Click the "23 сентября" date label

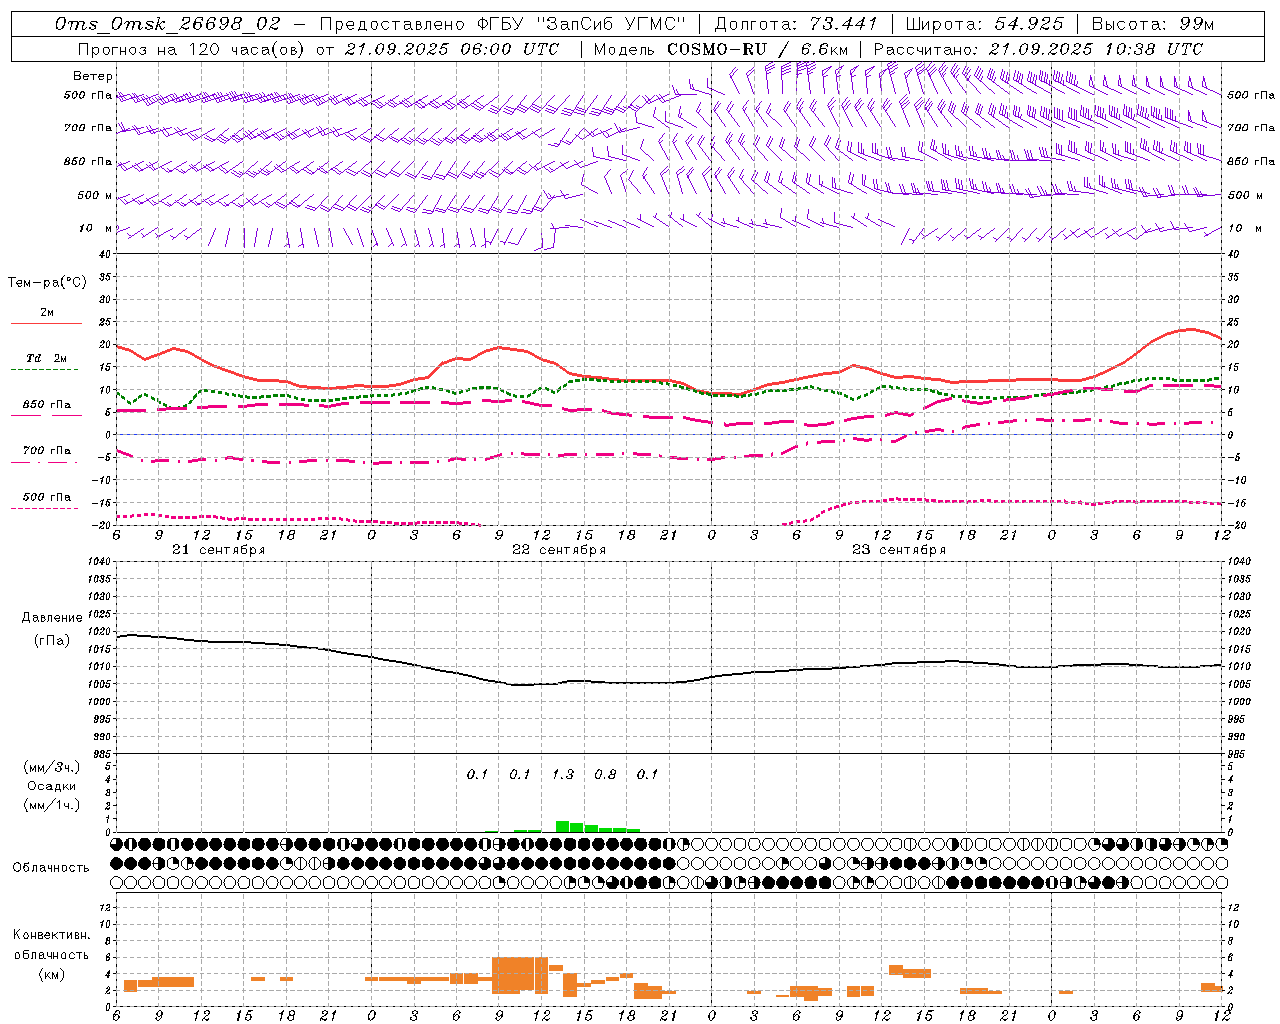point(898,549)
